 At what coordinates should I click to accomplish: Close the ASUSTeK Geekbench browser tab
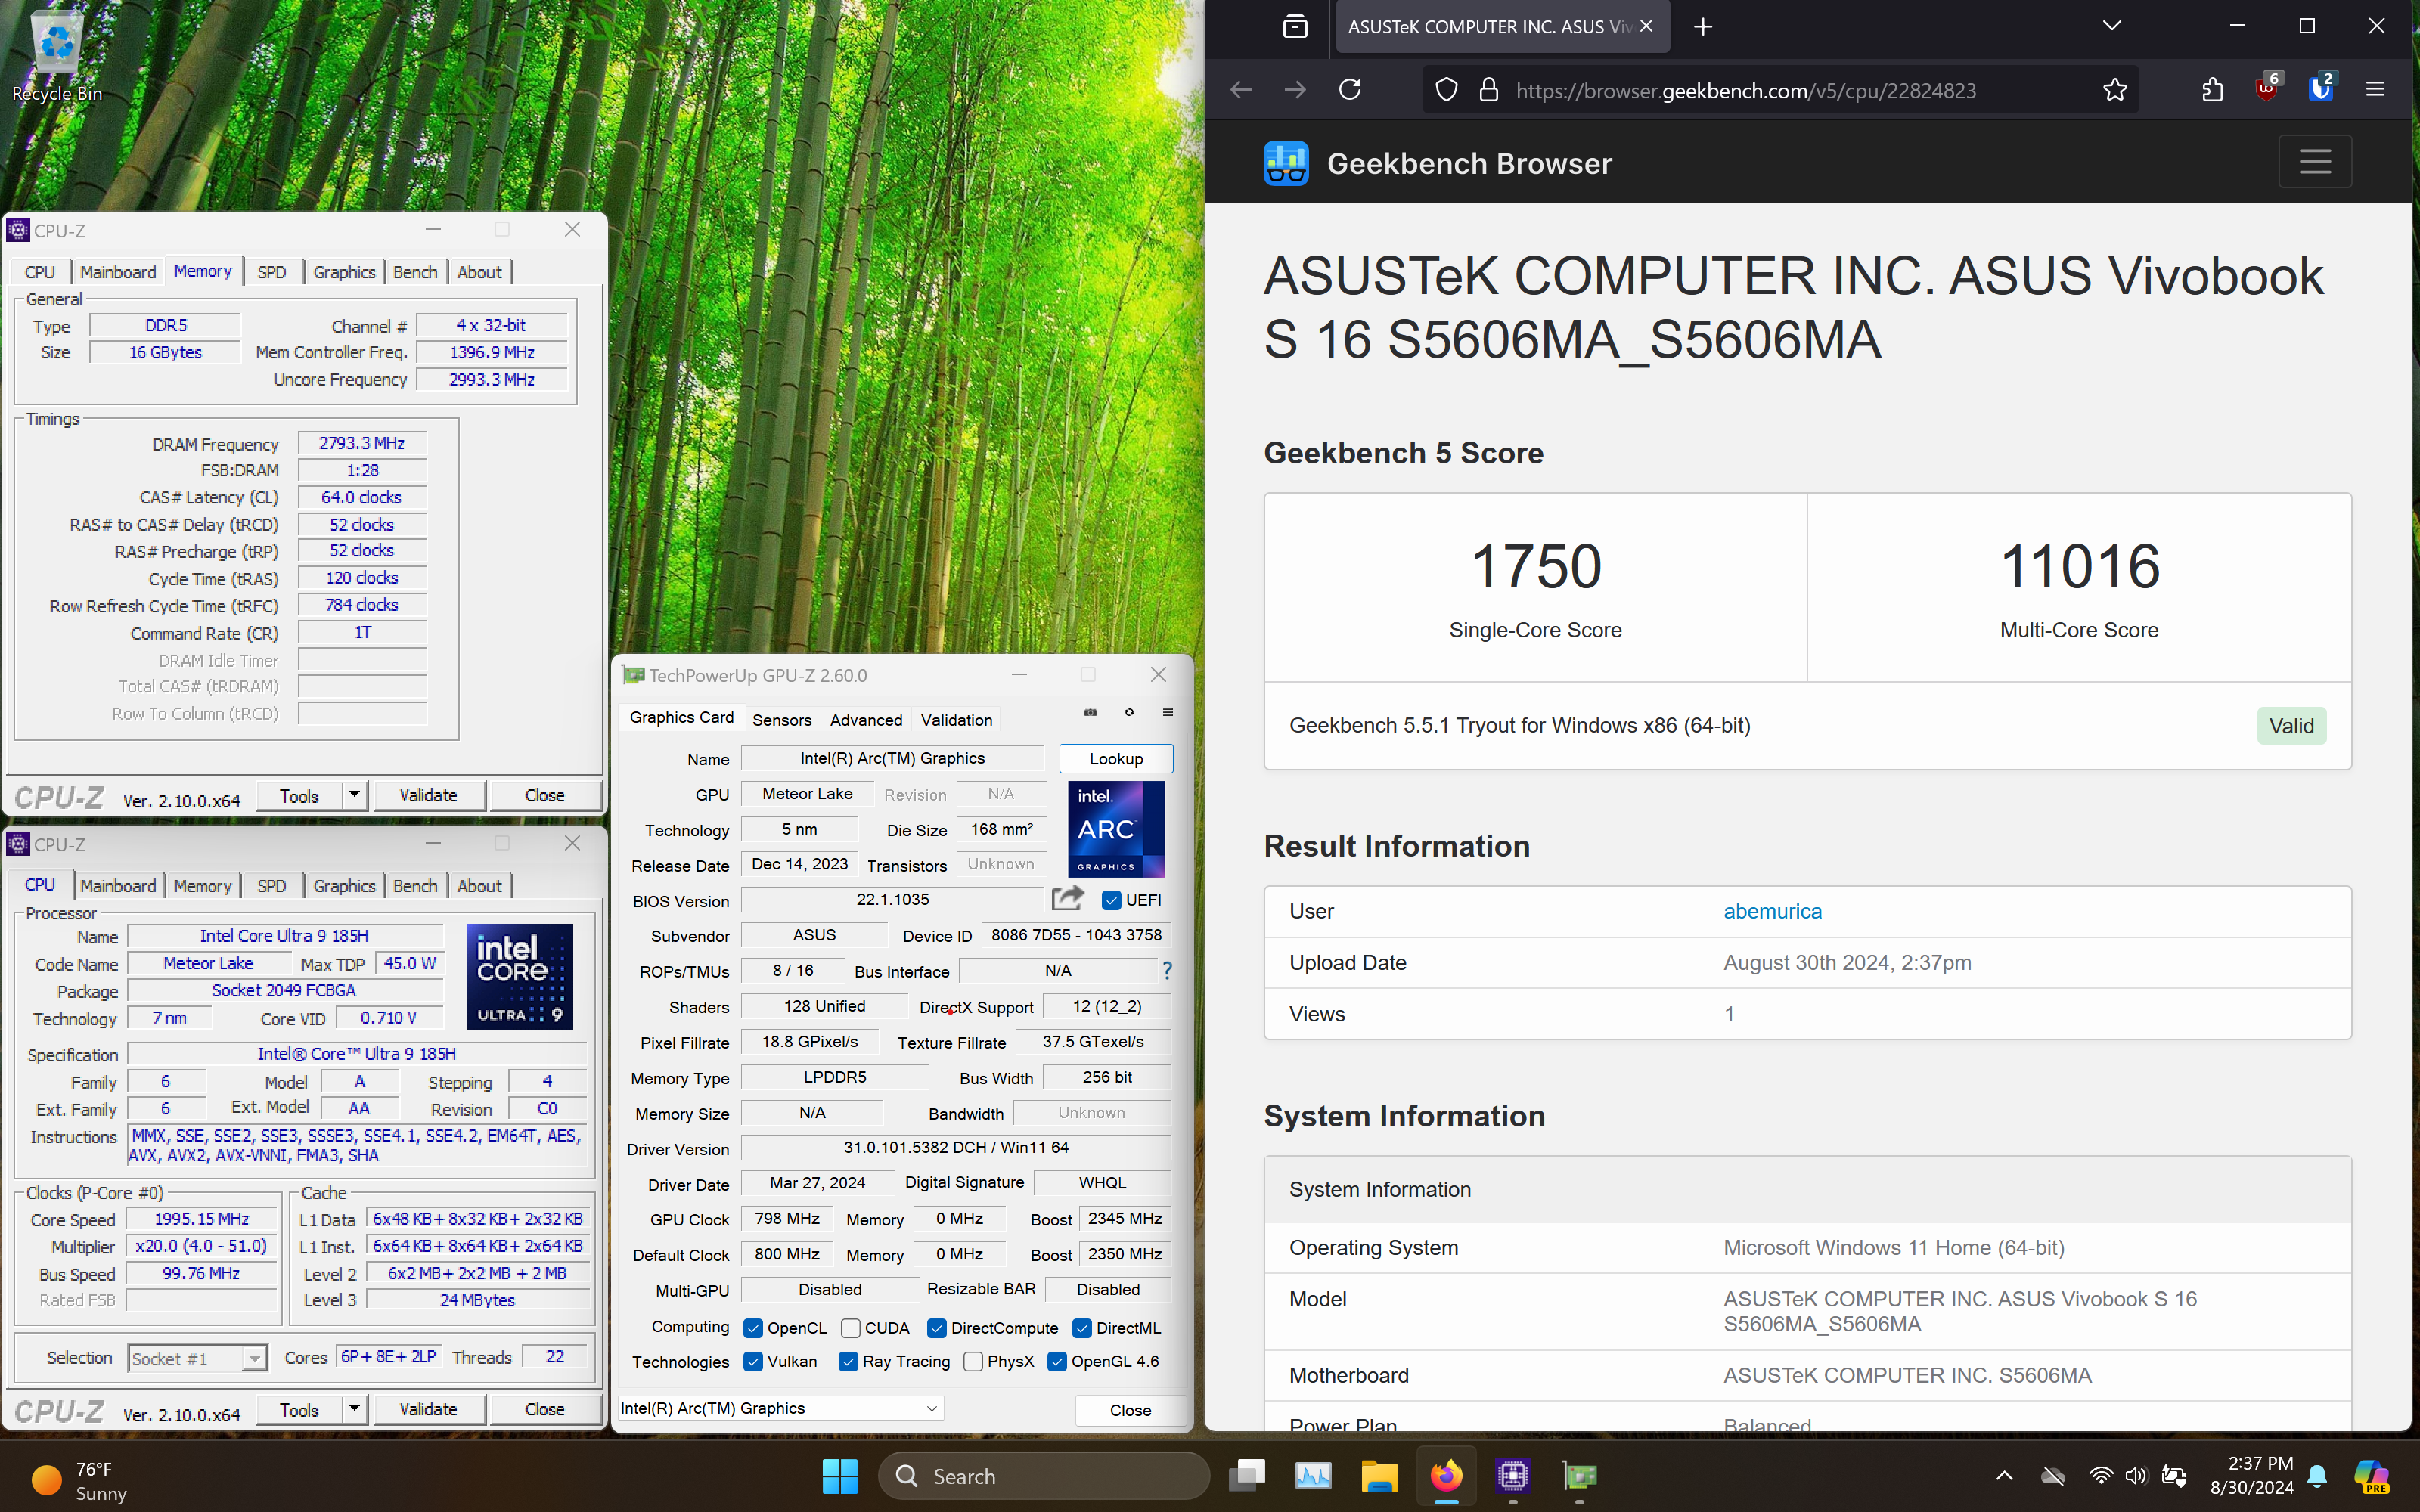tap(1646, 27)
